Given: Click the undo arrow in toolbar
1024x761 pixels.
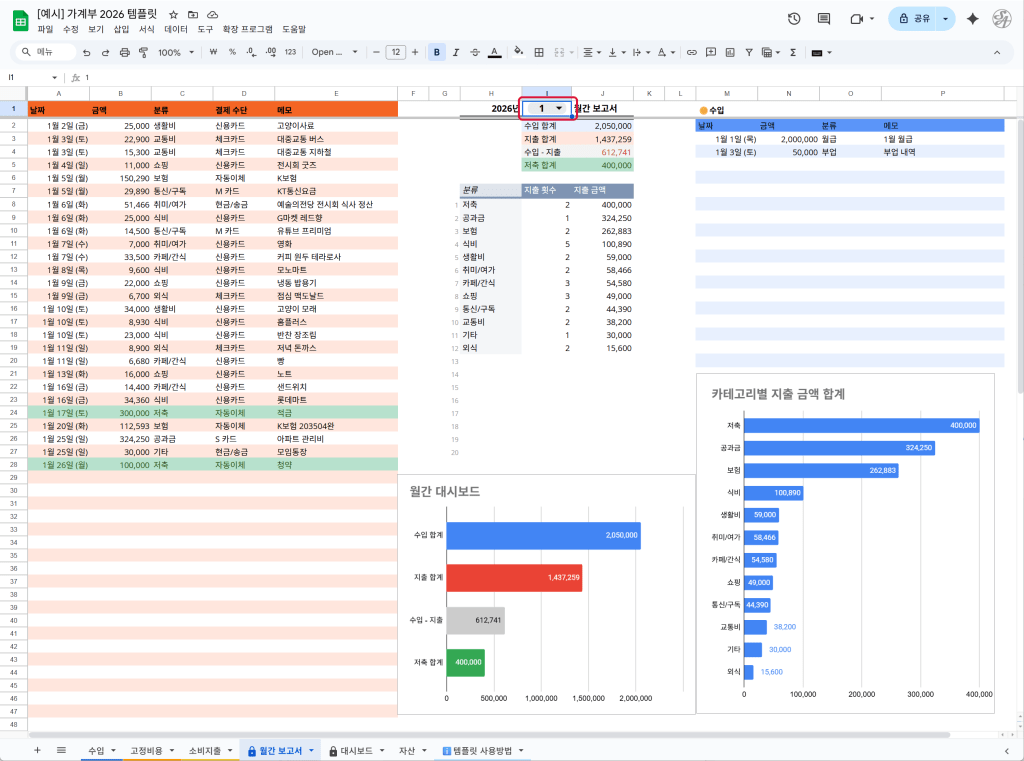Looking at the screenshot, I should (x=88, y=52).
